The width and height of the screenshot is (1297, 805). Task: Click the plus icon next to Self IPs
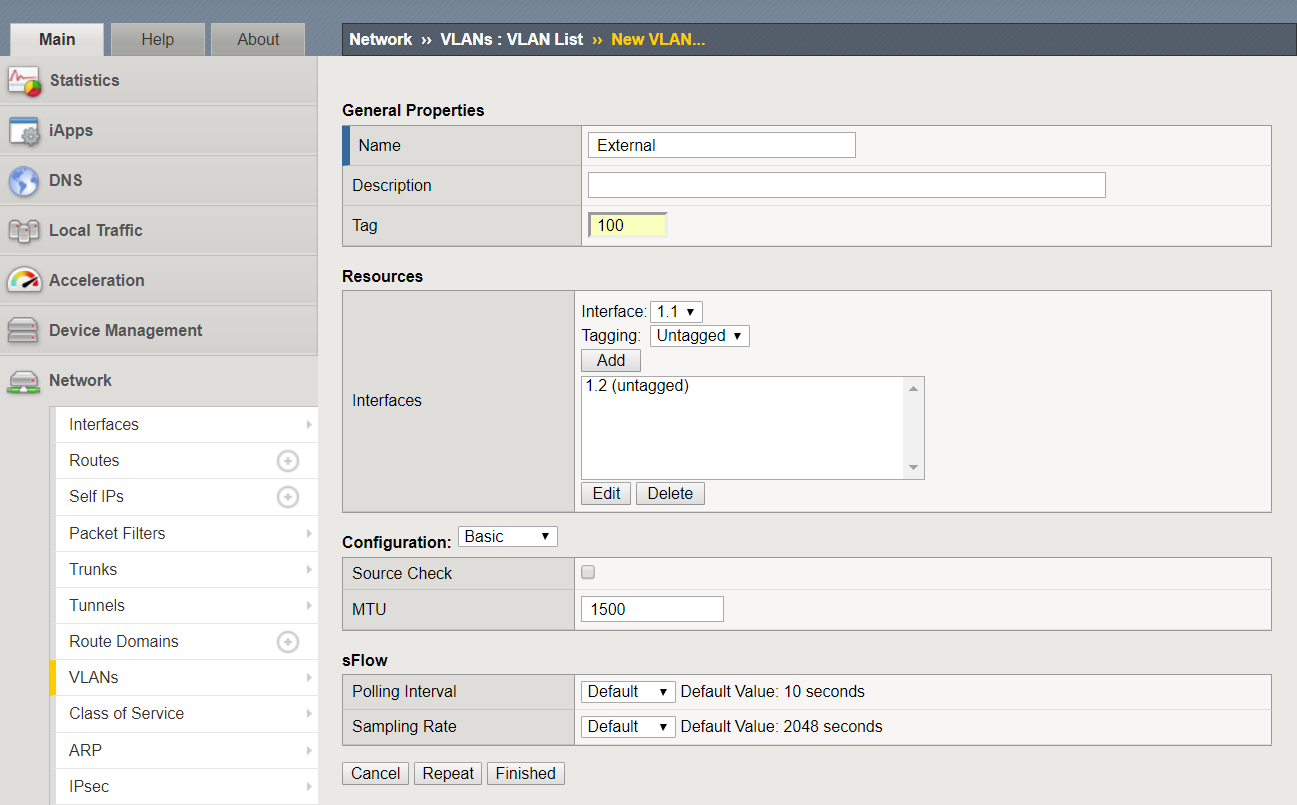[x=288, y=497]
